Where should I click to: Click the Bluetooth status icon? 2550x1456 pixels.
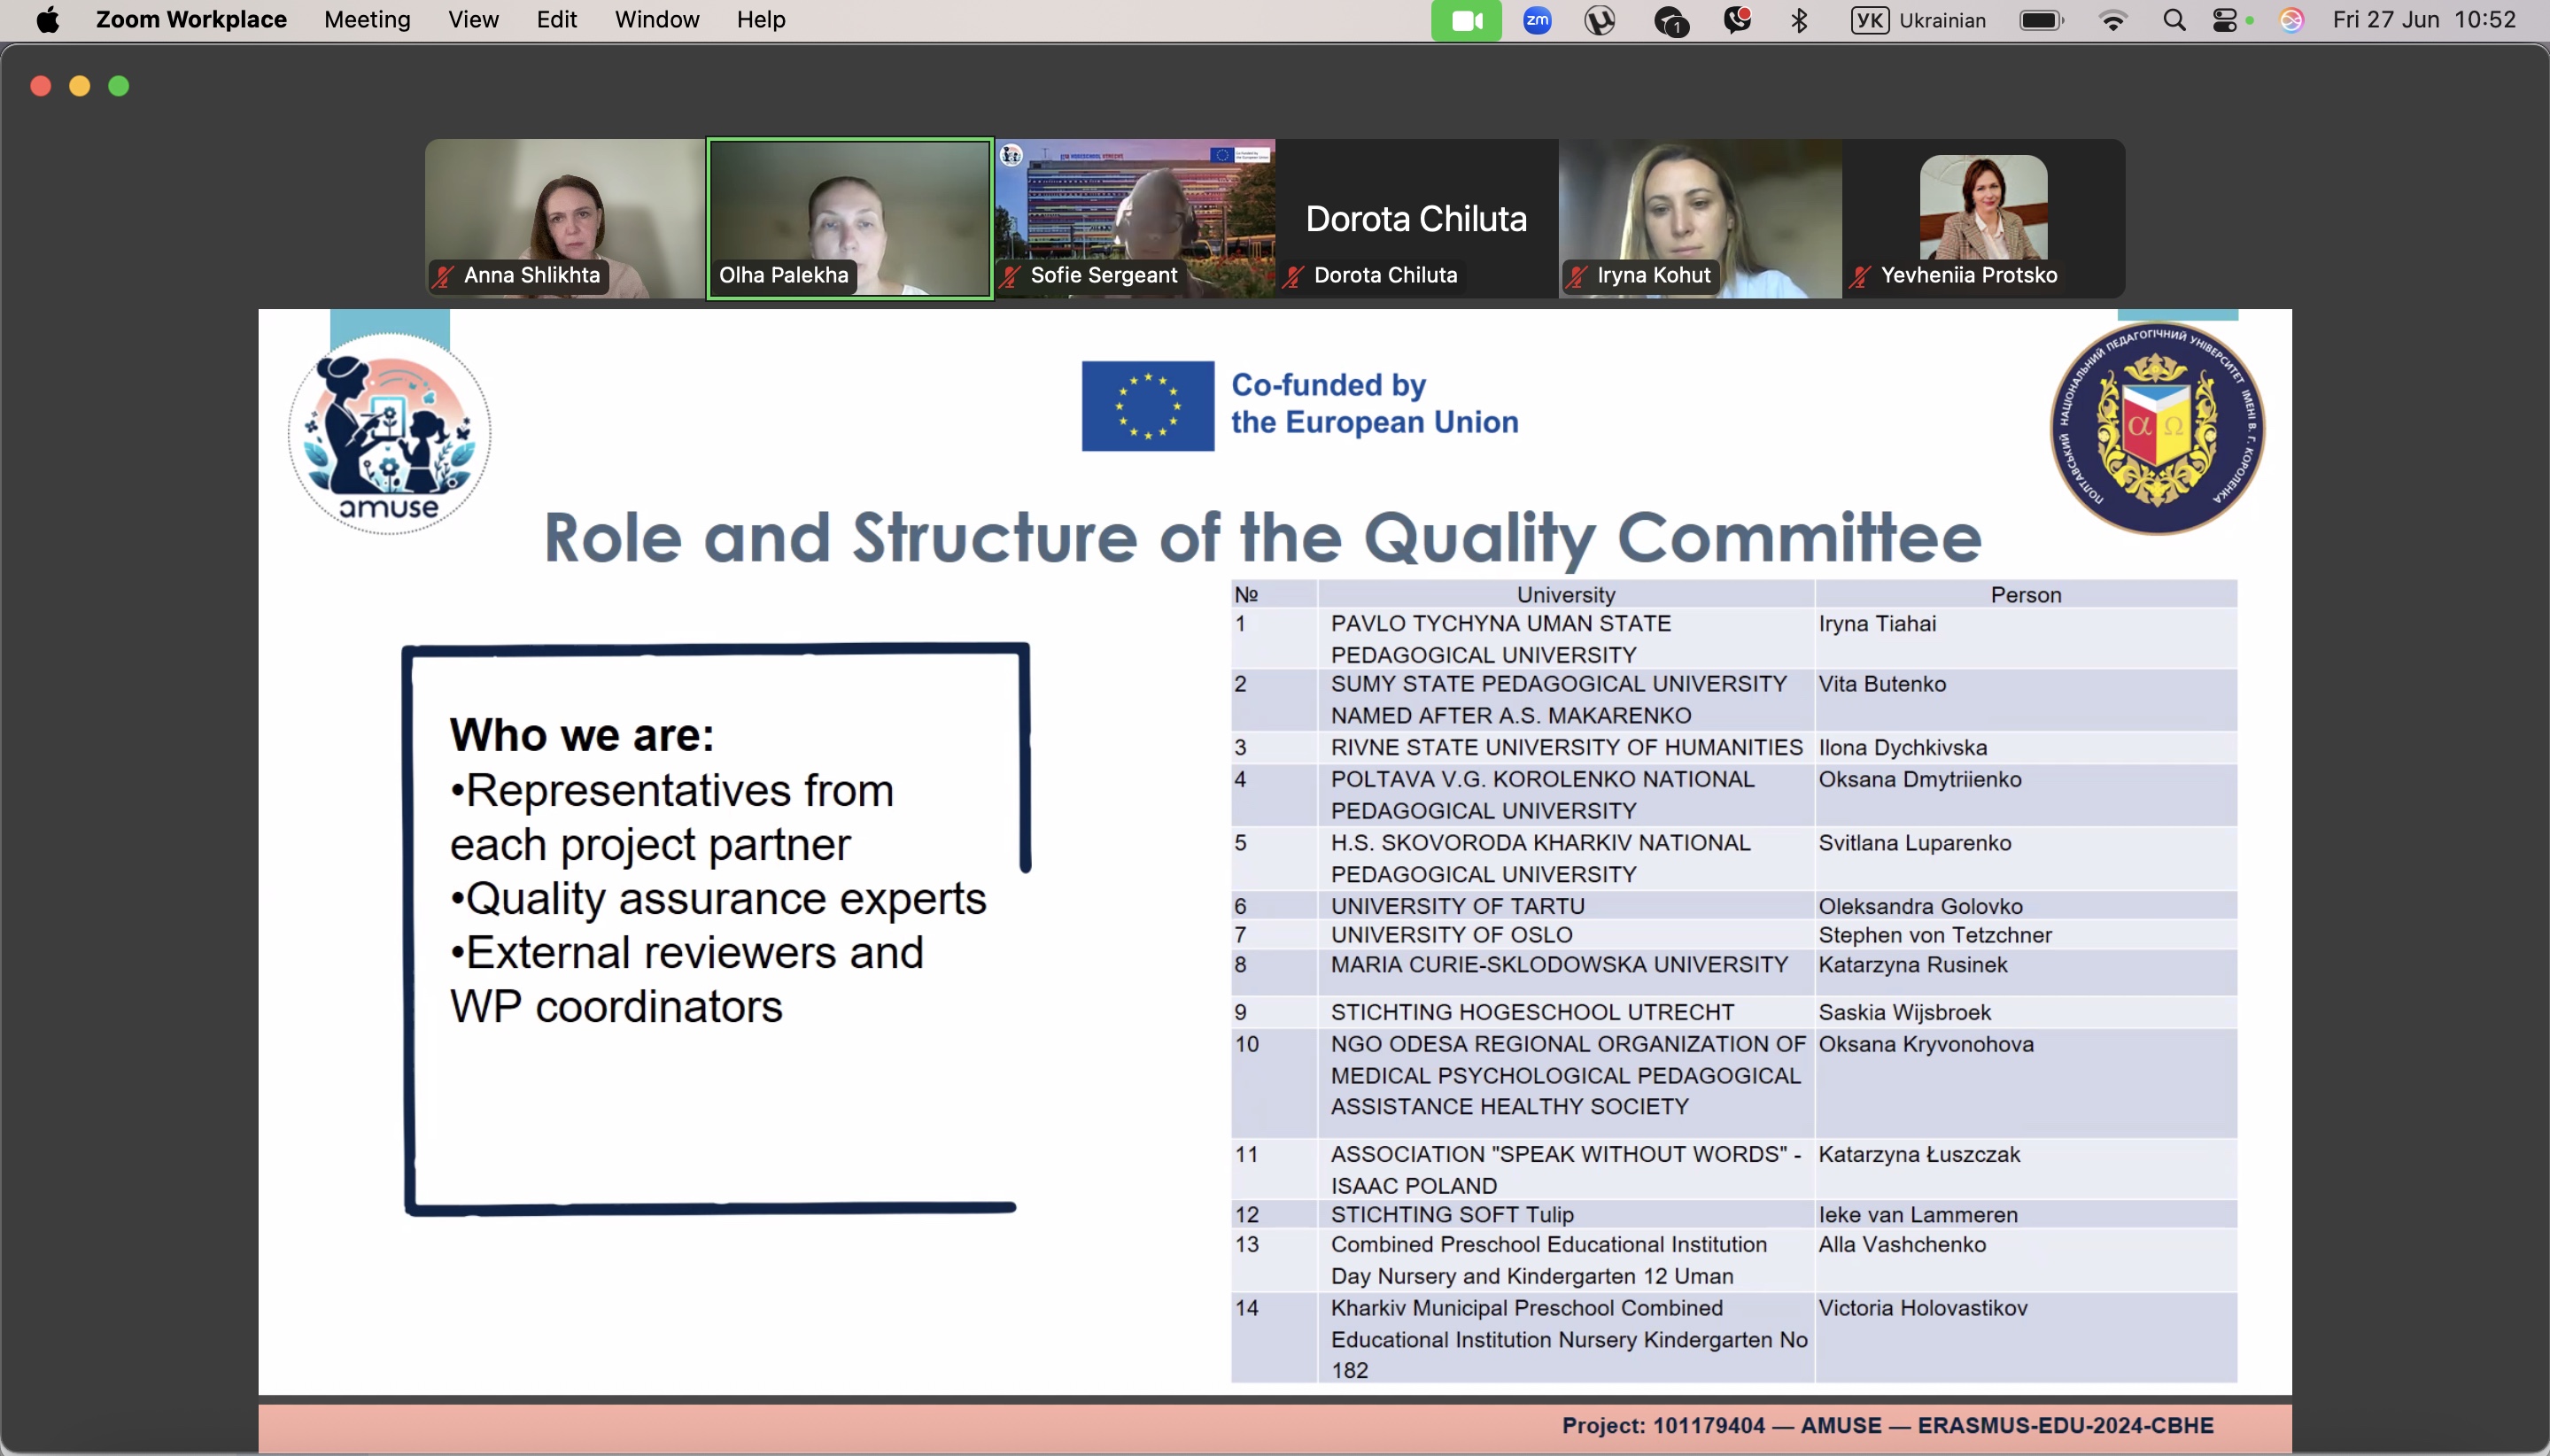coord(1799,20)
